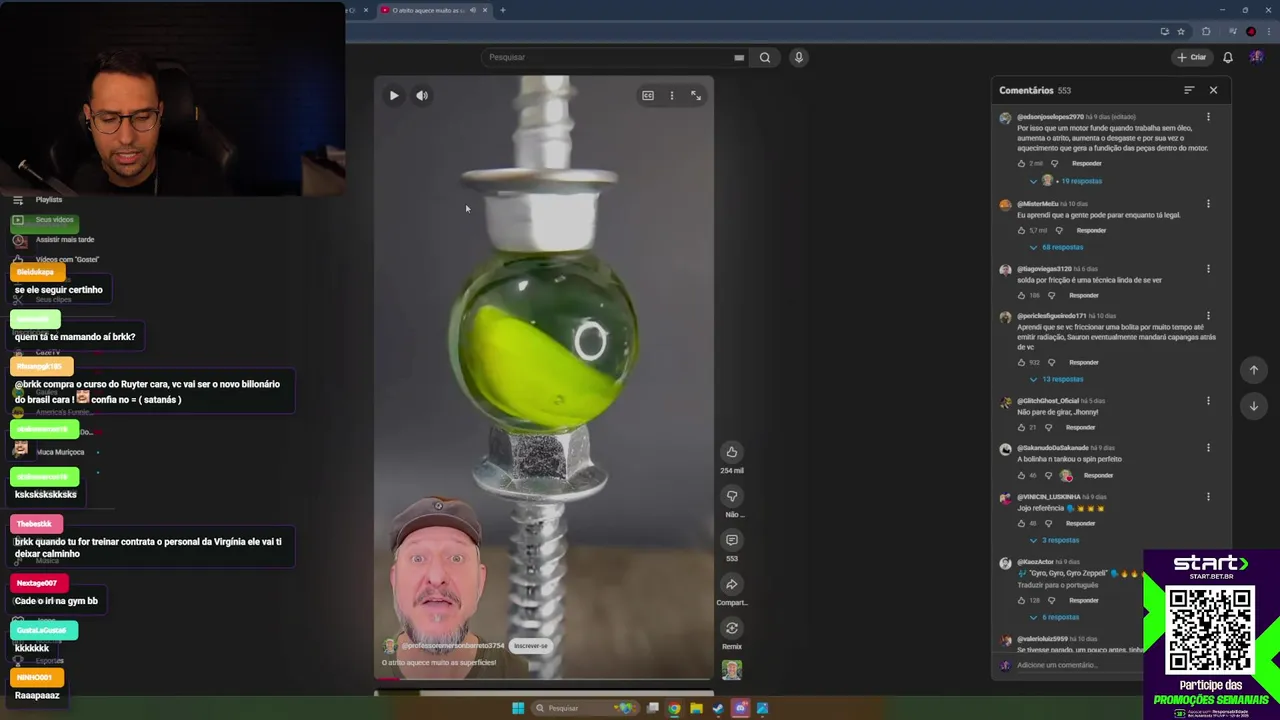Screen dimensions: 1280x720
Task: Open Windows Start menu
Action: pyautogui.click(x=518, y=708)
